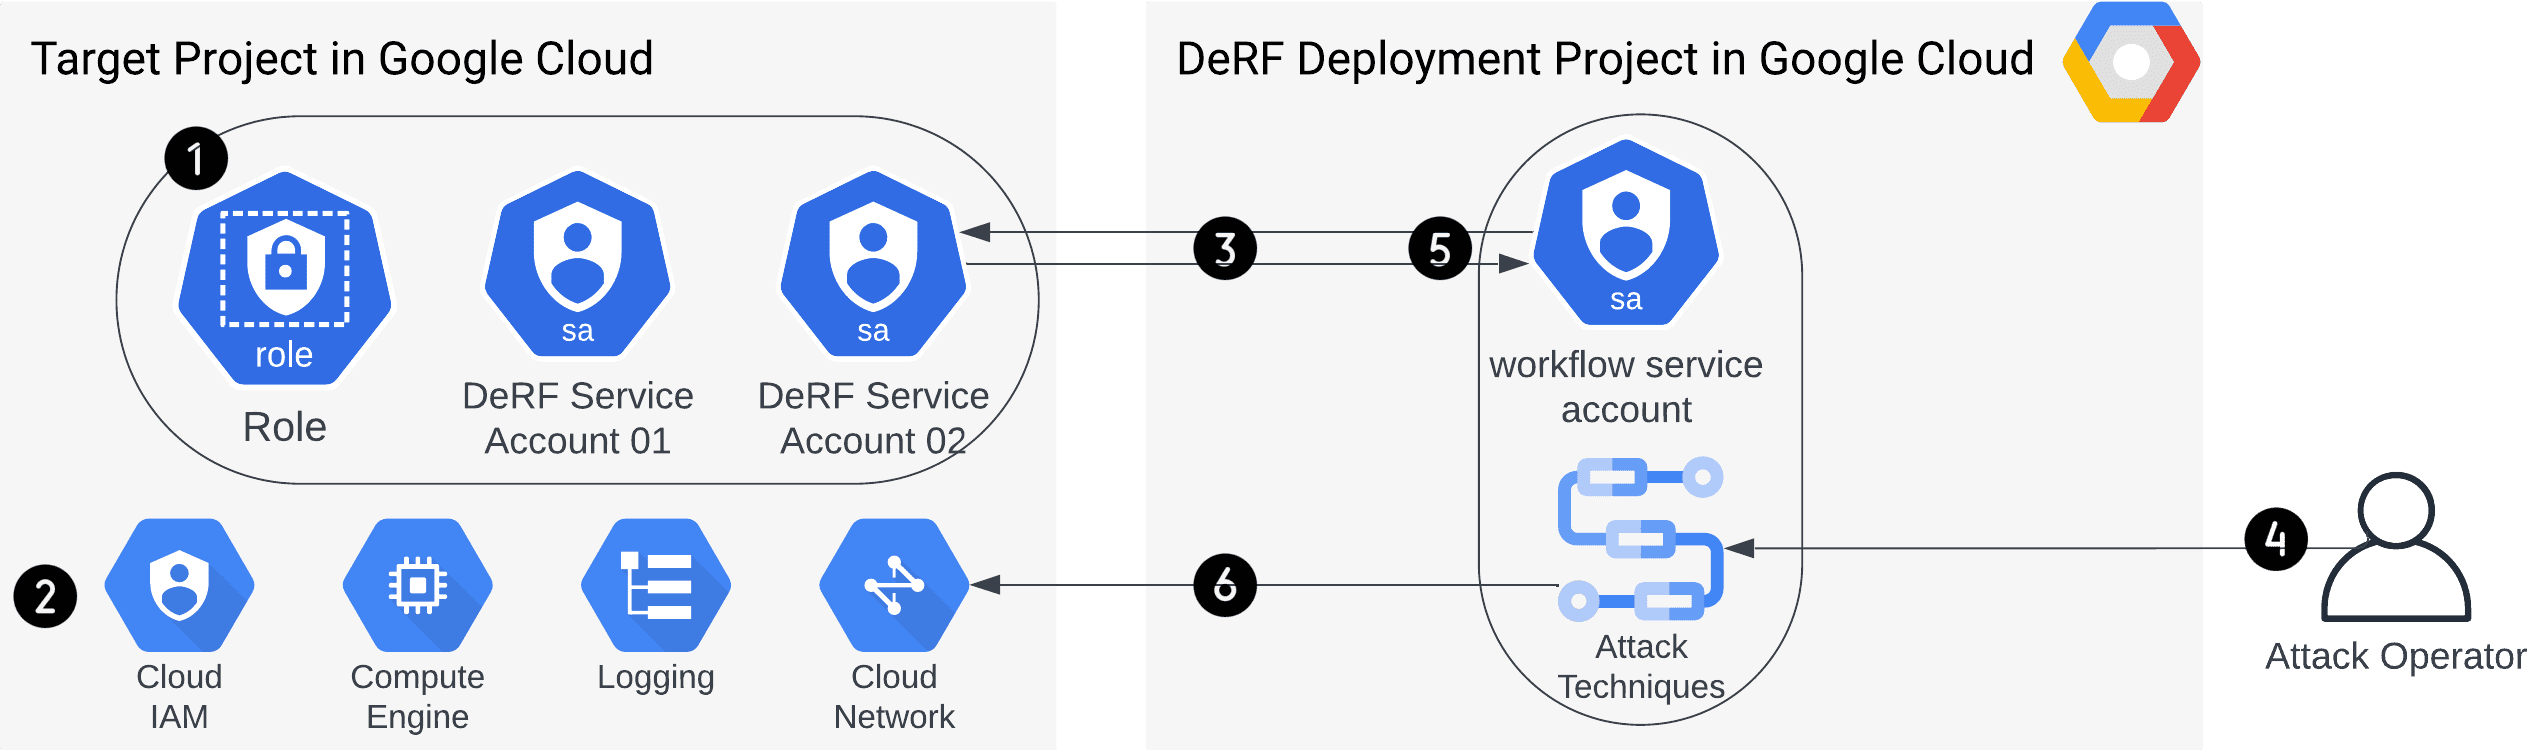
Task: Click the Compute Engine hexagon icon
Action: (418, 585)
